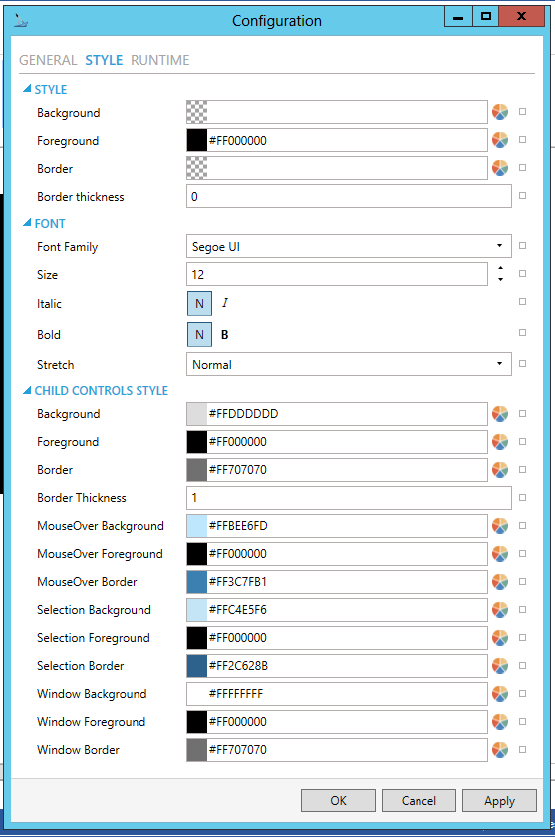The width and height of the screenshot is (555, 837).
Task: Open color picker for Style Background
Action: point(500,112)
